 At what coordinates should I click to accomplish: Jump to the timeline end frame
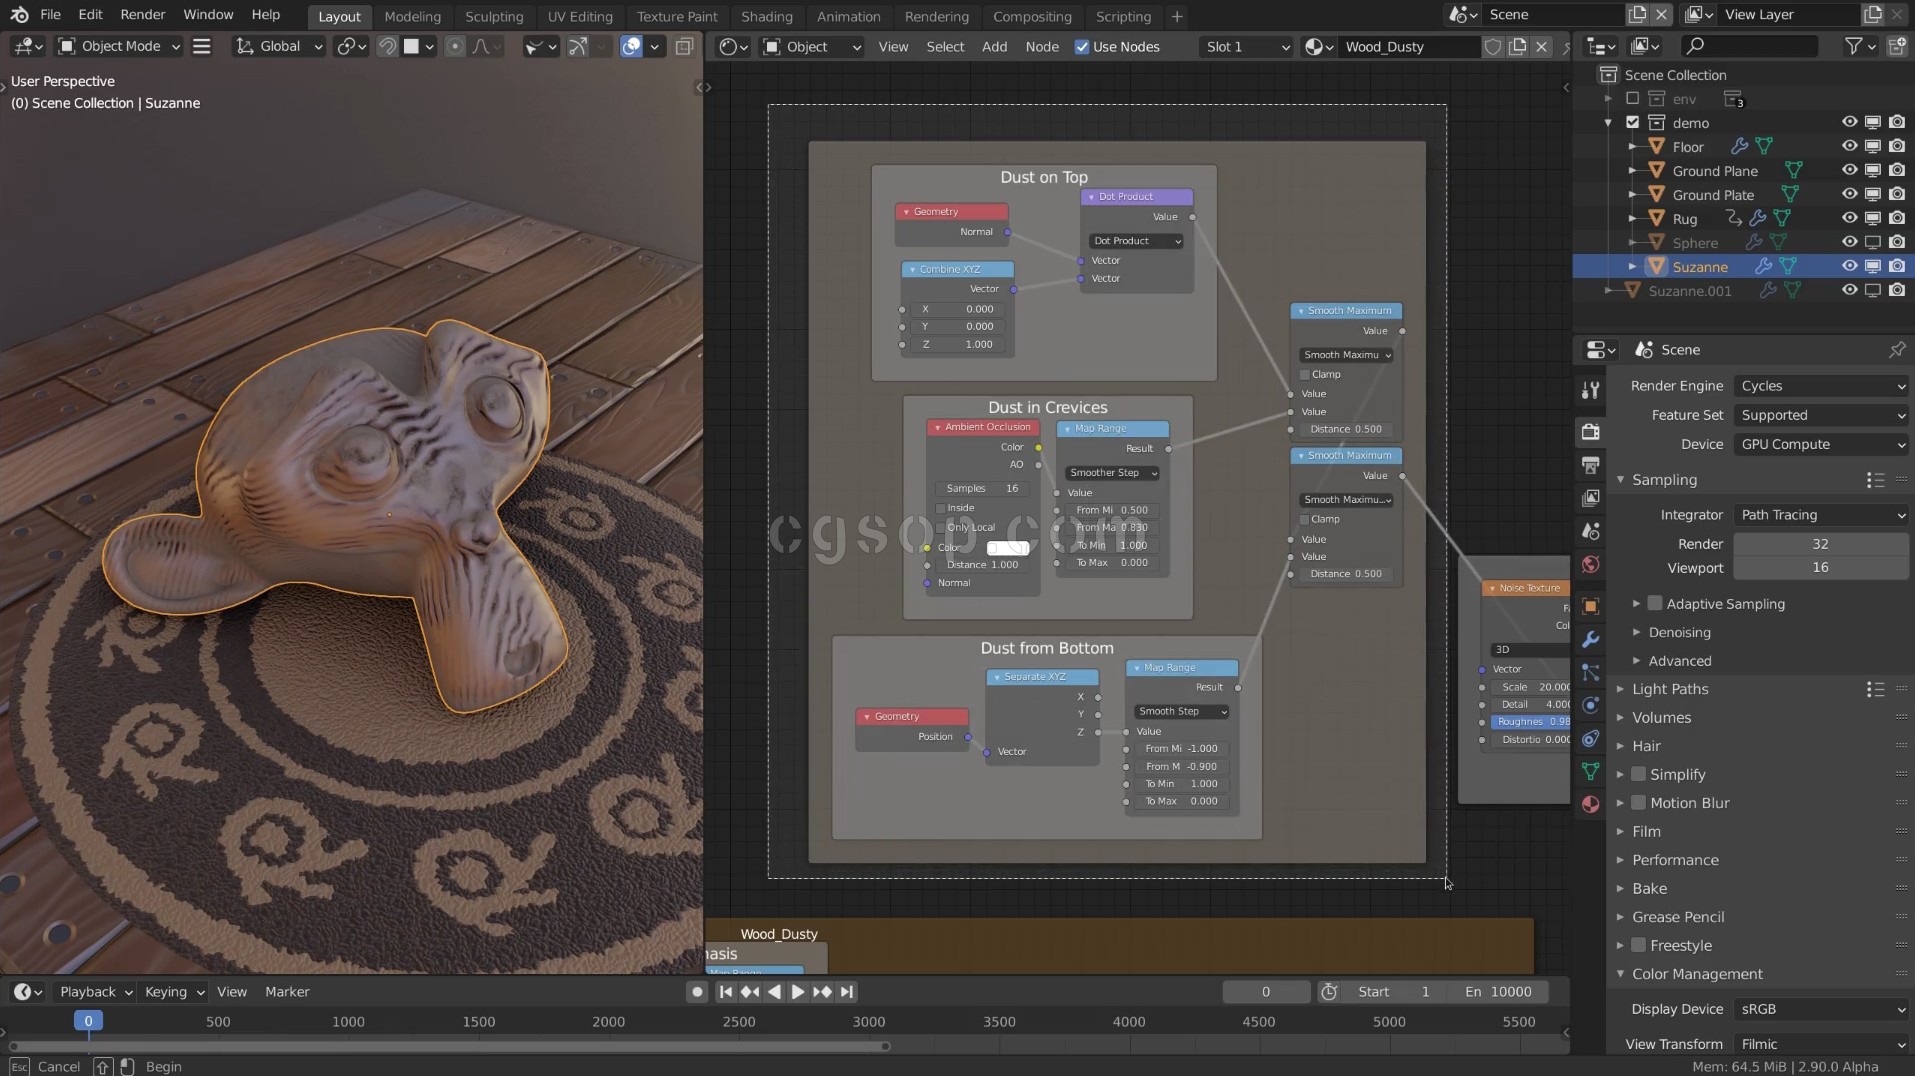pos(847,992)
